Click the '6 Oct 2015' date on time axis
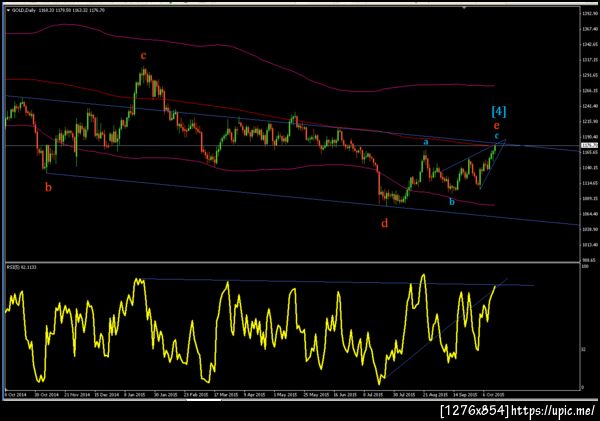600x421 pixels. tap(493, 395)
